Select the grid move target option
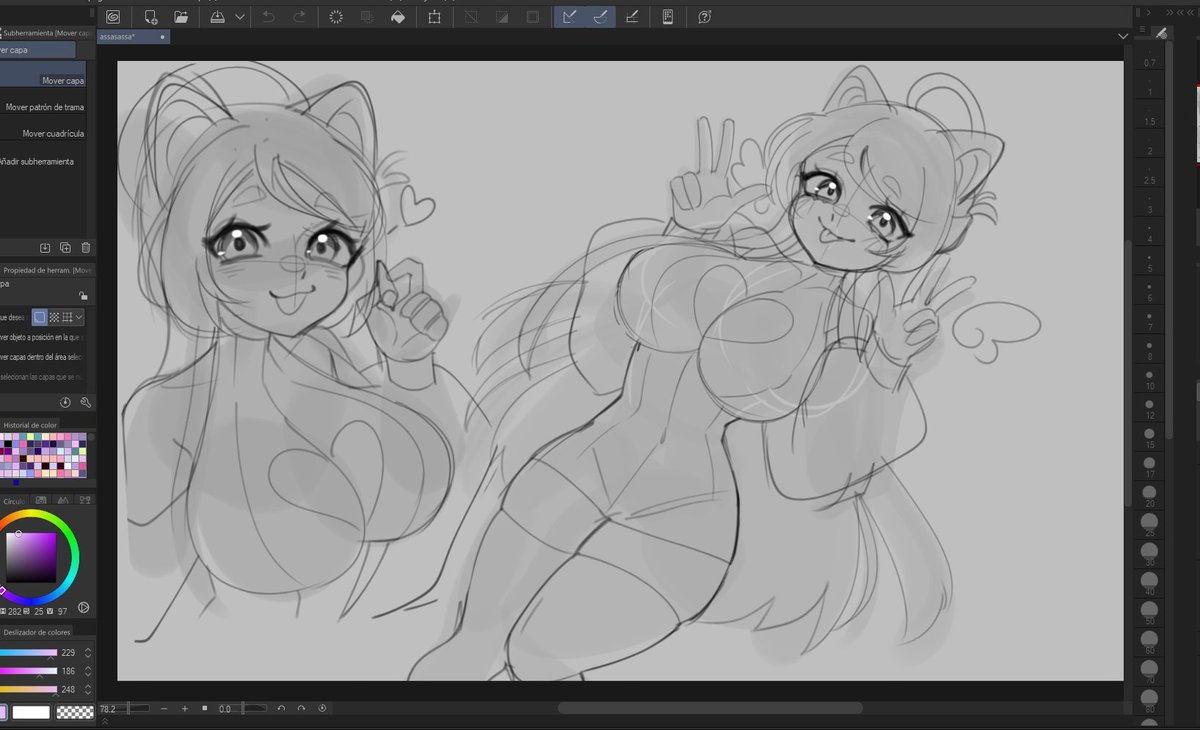Viewport: 1200px width, 730px height. coord(67,317)
